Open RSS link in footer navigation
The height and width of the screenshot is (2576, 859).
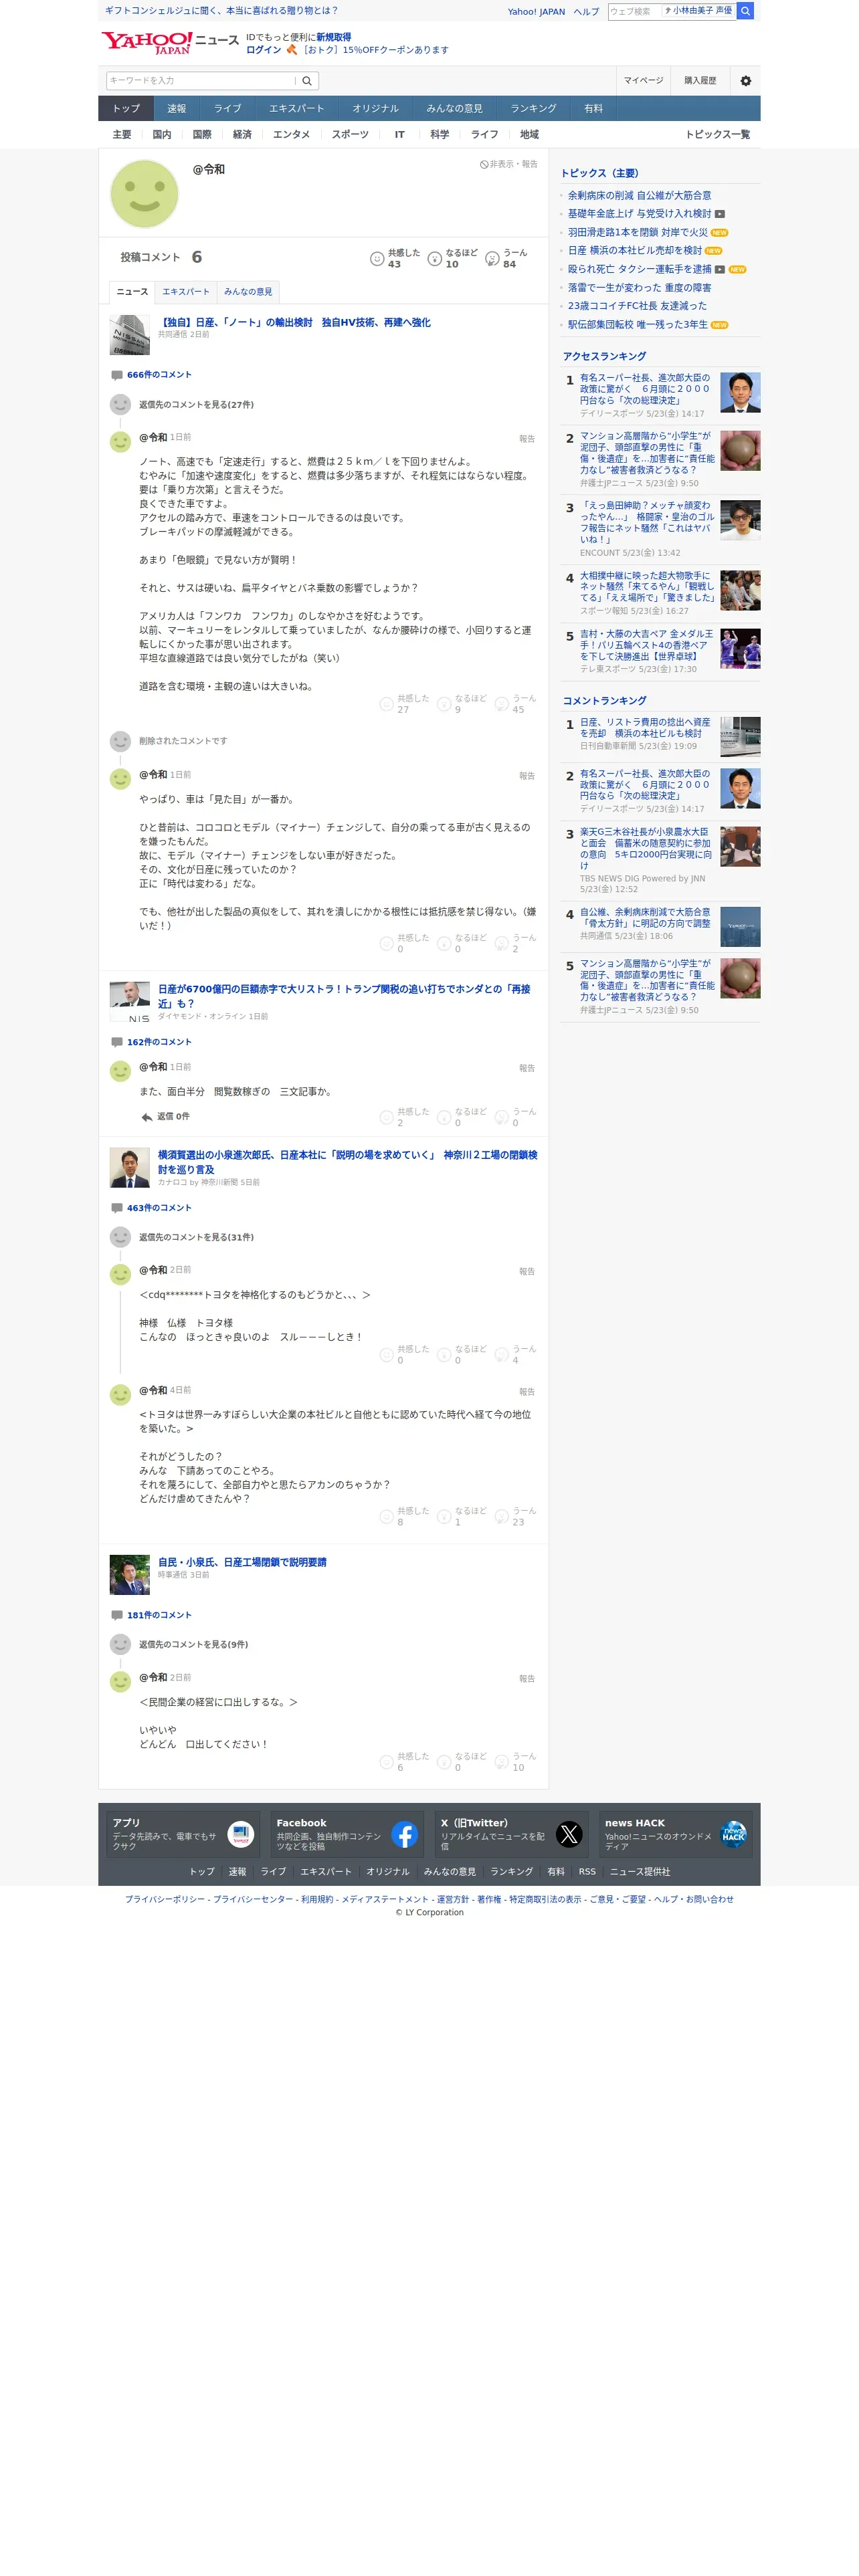tap(587, 1872)
